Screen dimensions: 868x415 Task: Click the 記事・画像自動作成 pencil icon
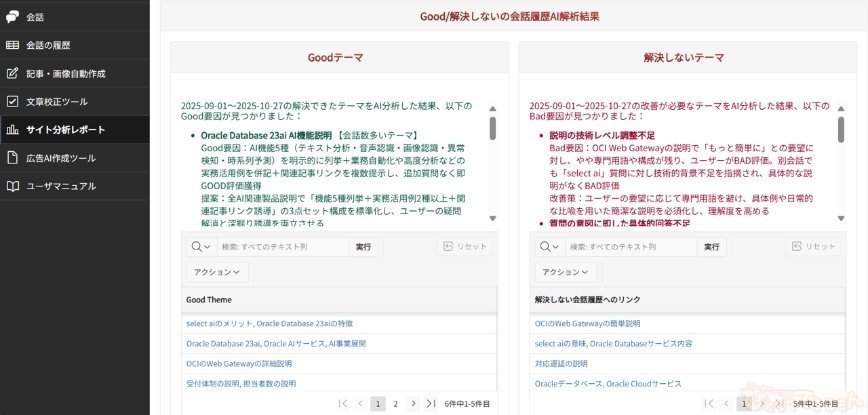(x=12, y=73)
